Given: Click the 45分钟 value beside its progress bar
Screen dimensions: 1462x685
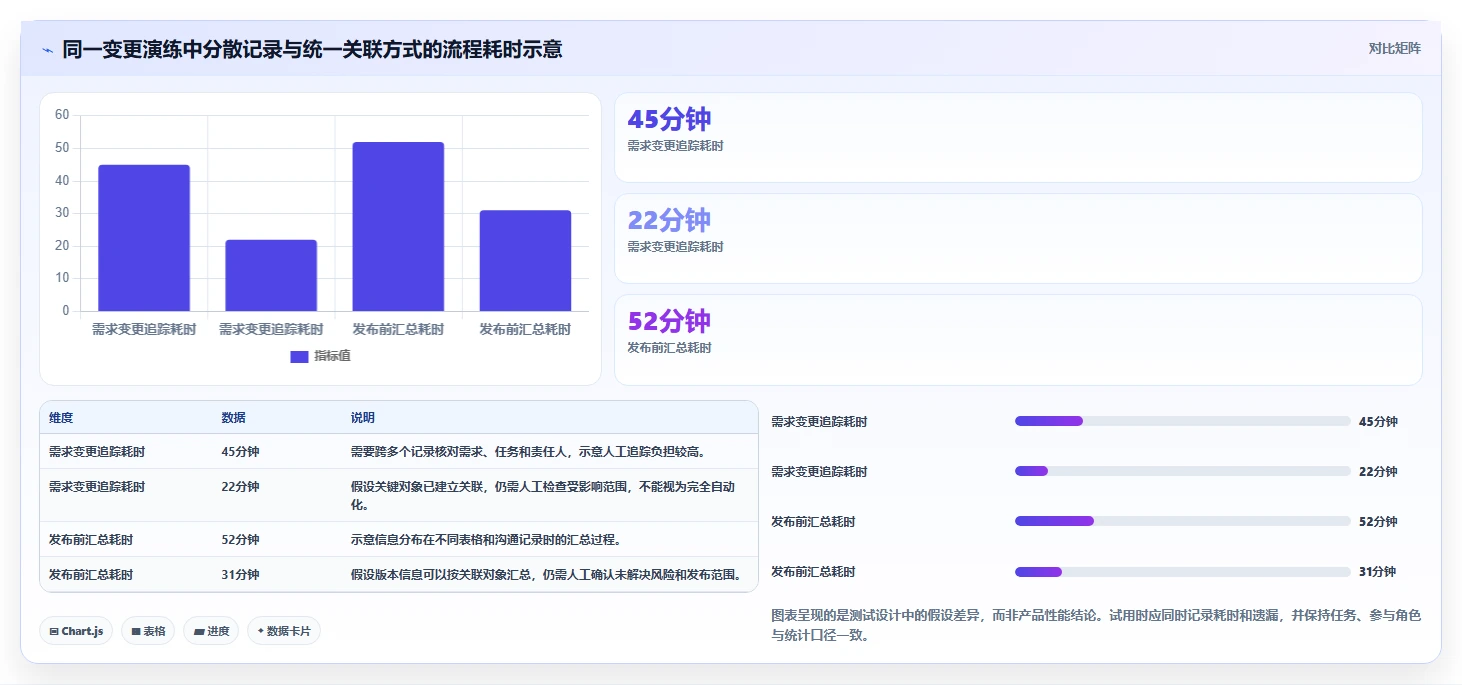Looking at the screenshot, I should point(1378,422).
